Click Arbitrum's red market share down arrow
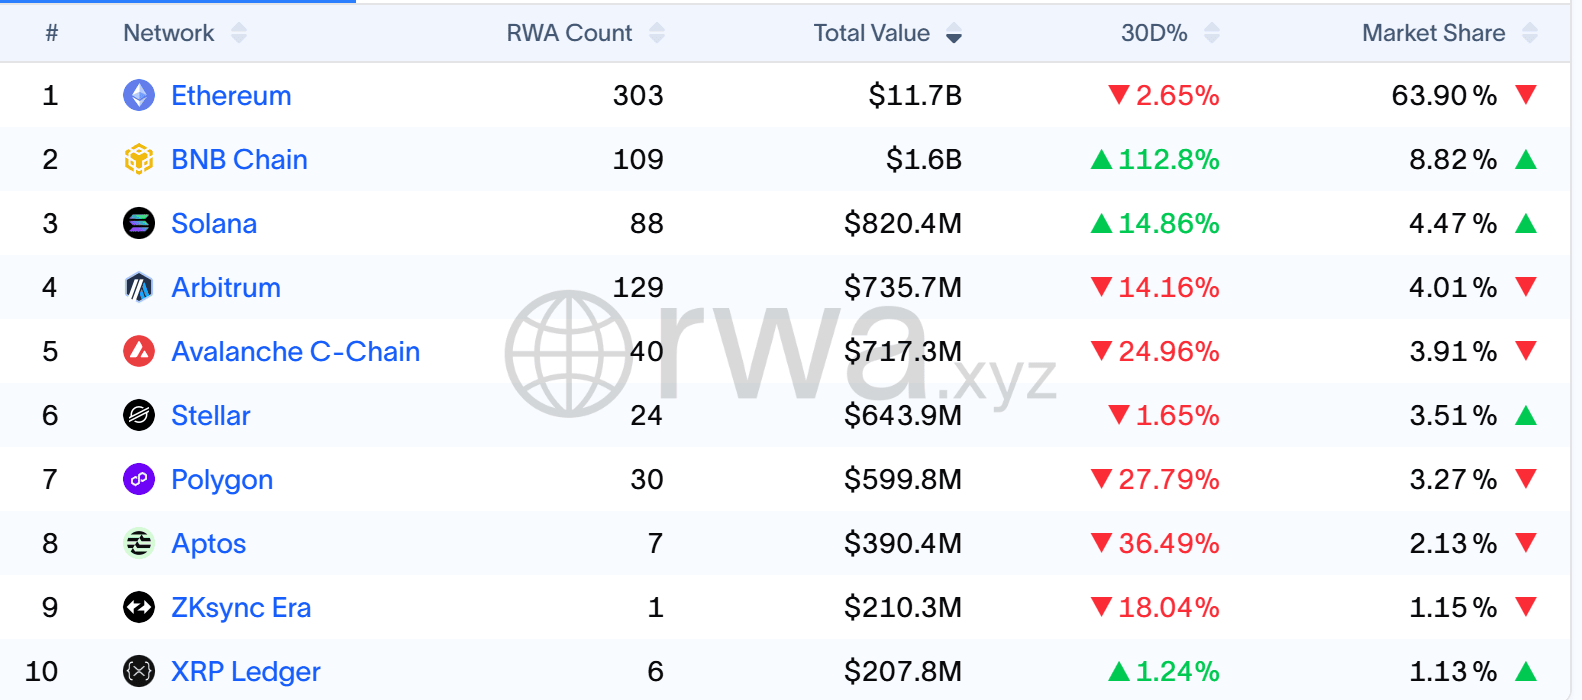1582x700 pixels. 1526,287
